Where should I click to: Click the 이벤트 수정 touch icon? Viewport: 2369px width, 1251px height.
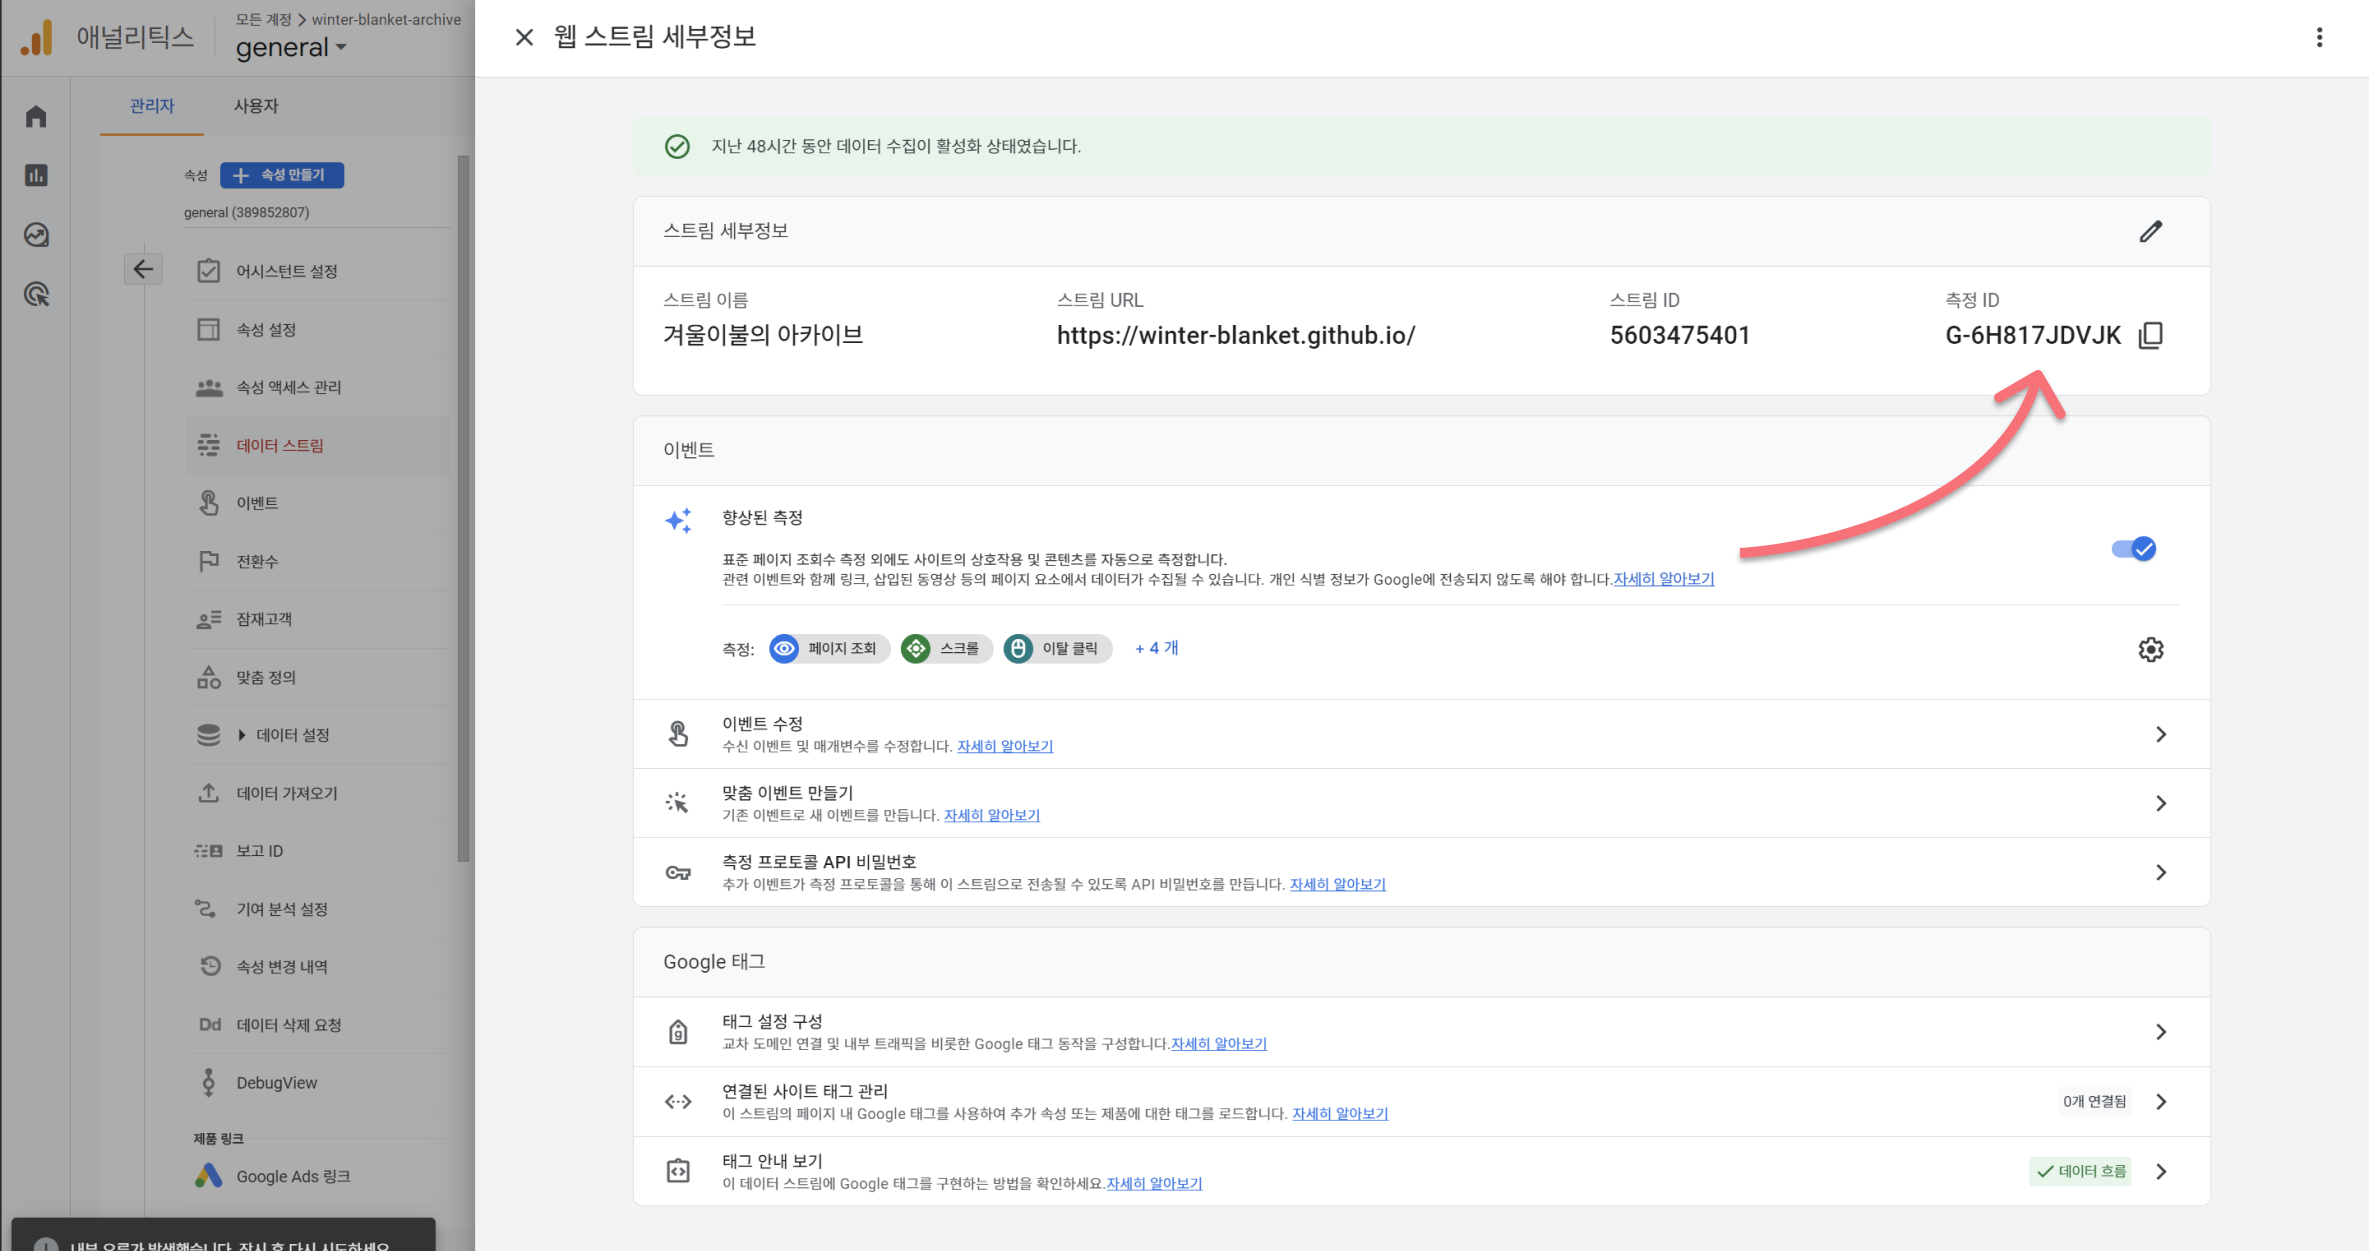pos(678,734)
